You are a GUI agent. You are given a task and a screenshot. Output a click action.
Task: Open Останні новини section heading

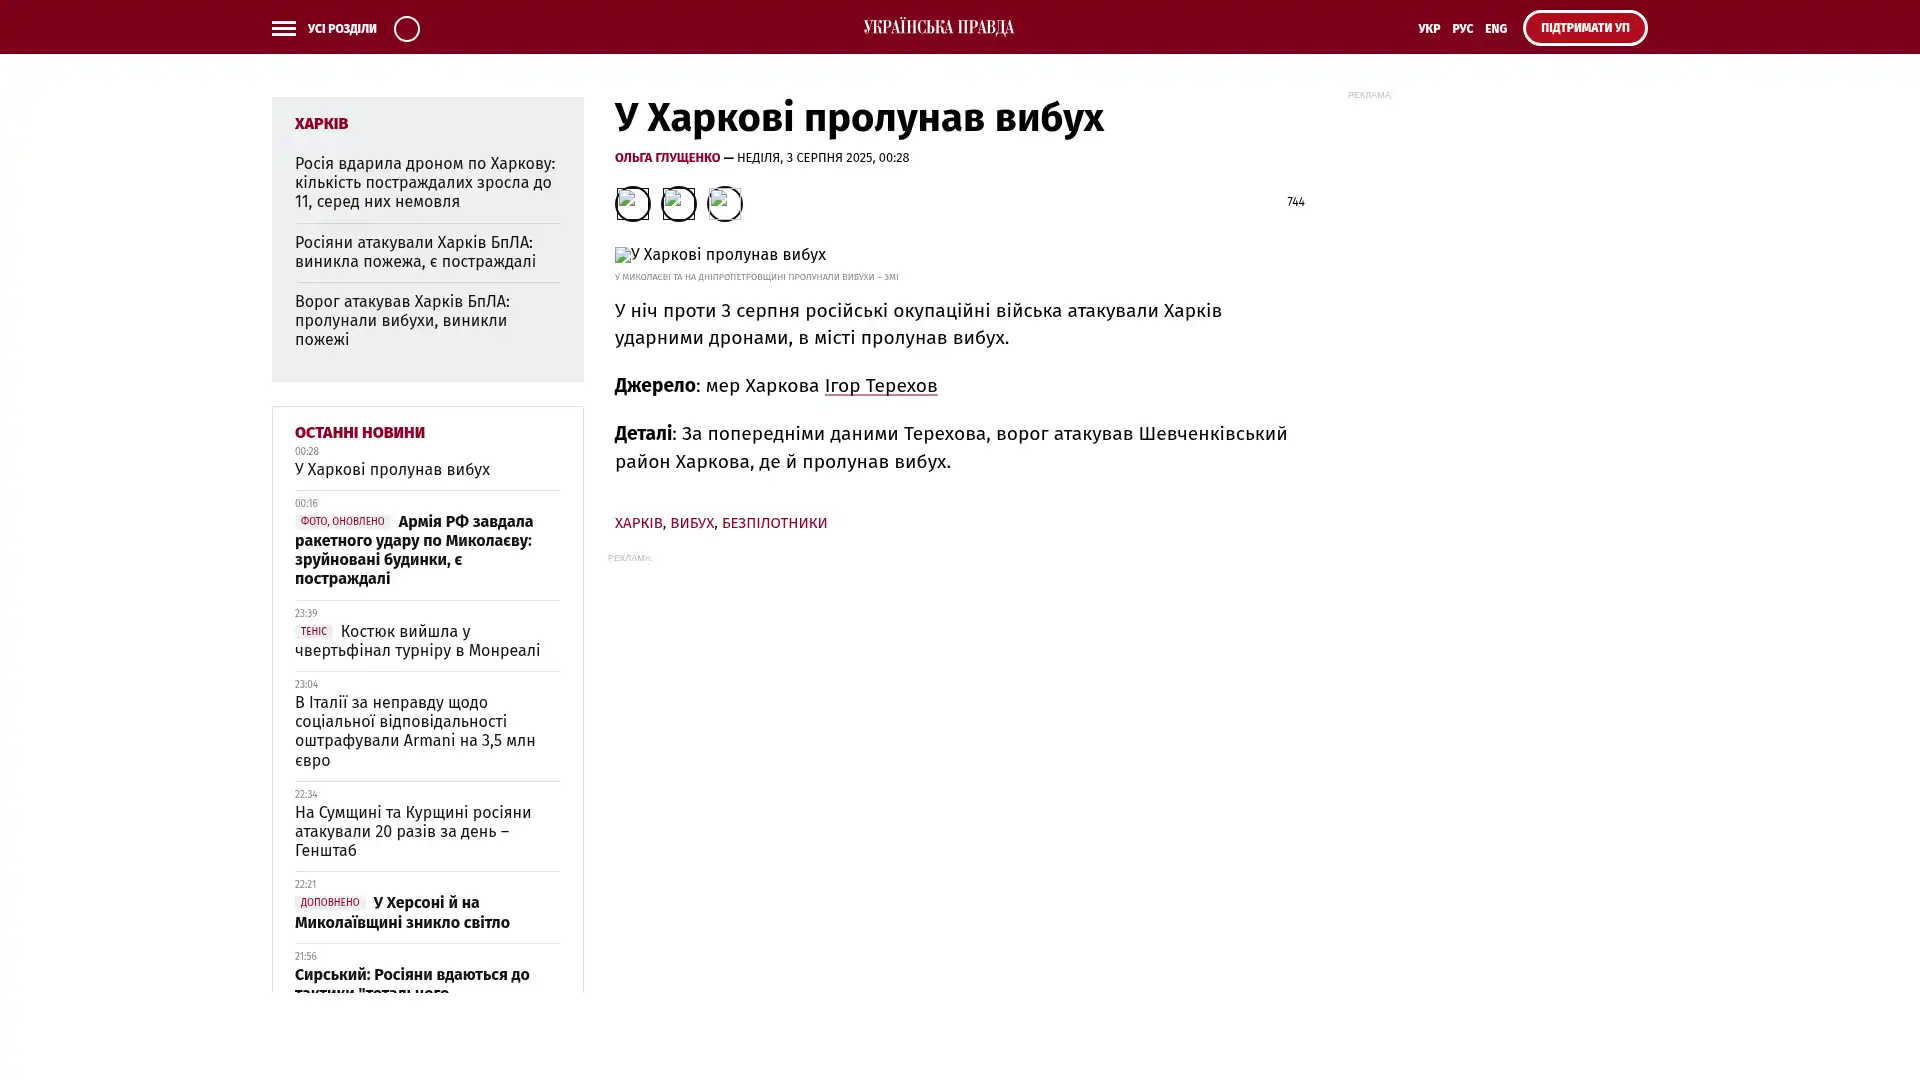coord(359,433)
